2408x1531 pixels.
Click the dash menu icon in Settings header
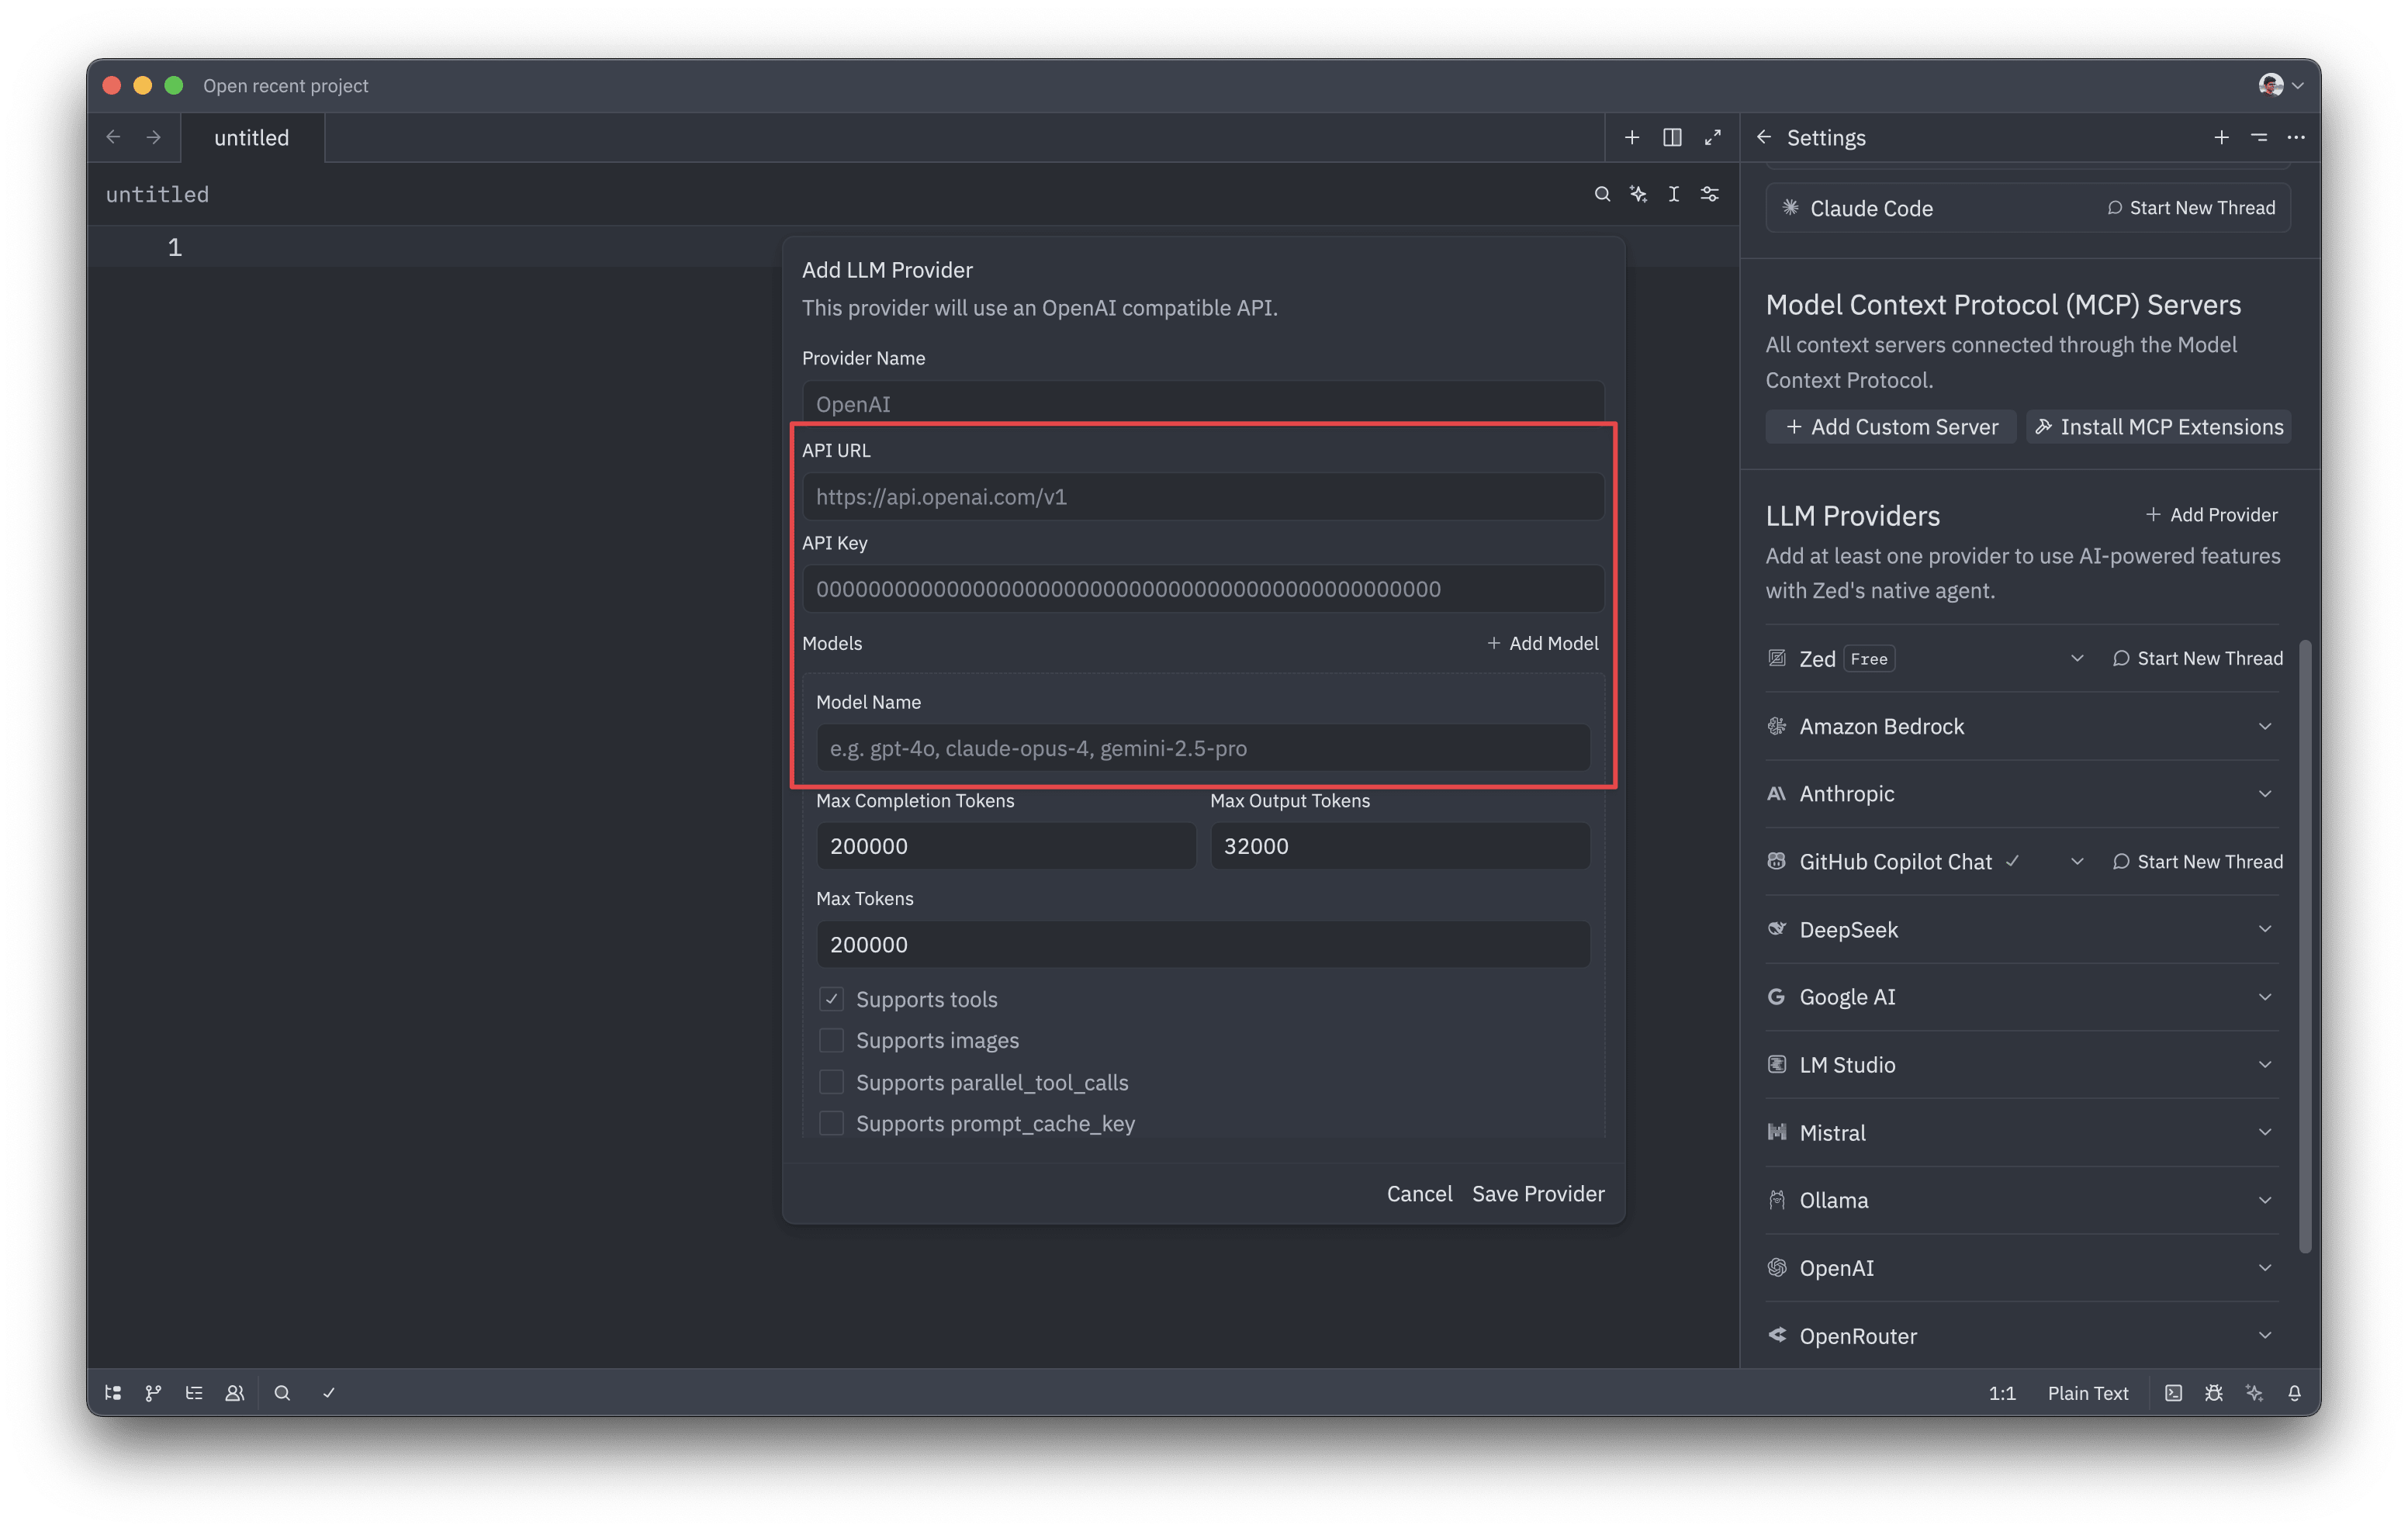[x=2259, y=137]
